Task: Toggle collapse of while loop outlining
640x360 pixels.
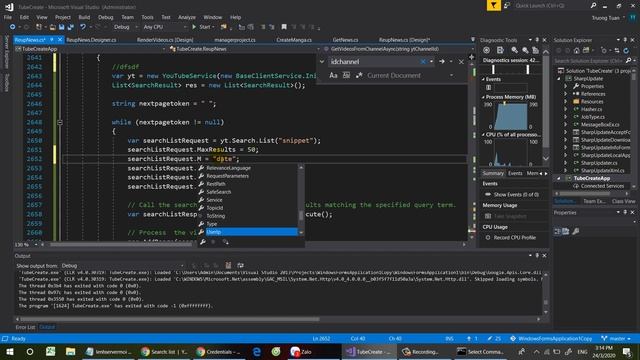Action: point(60,122)
